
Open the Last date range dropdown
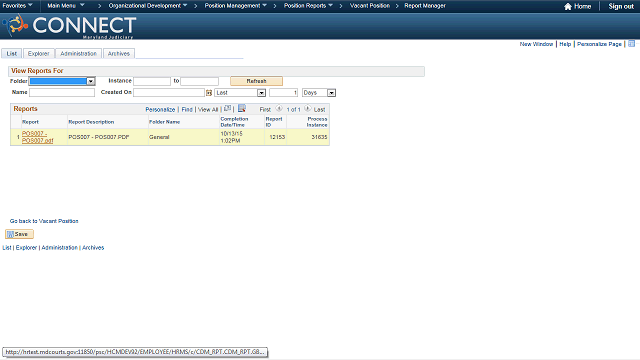pyautogui.click(x=240, y=93)
